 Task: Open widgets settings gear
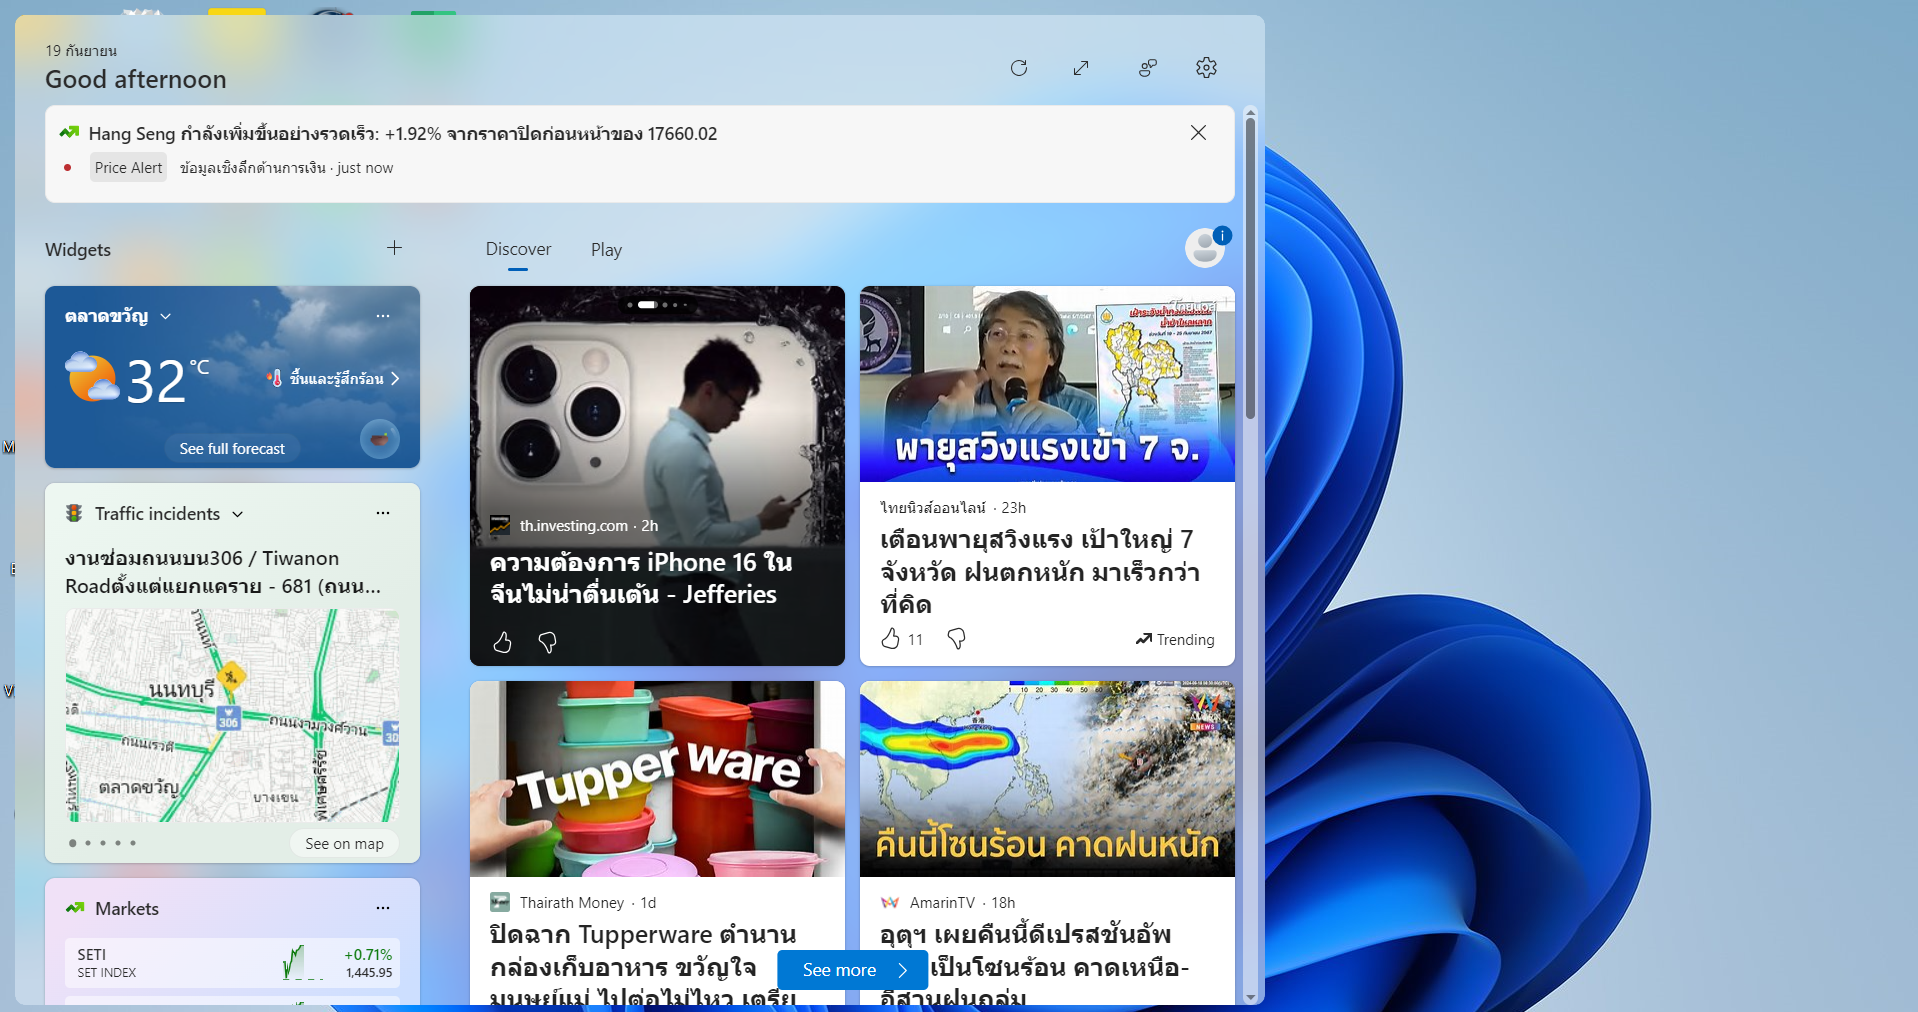1206,68
